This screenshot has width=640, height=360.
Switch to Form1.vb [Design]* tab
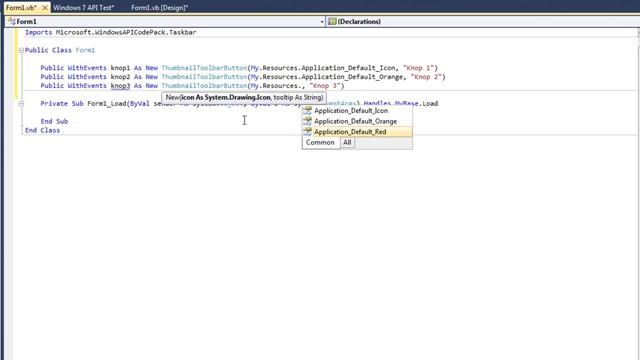click(160, 7)
